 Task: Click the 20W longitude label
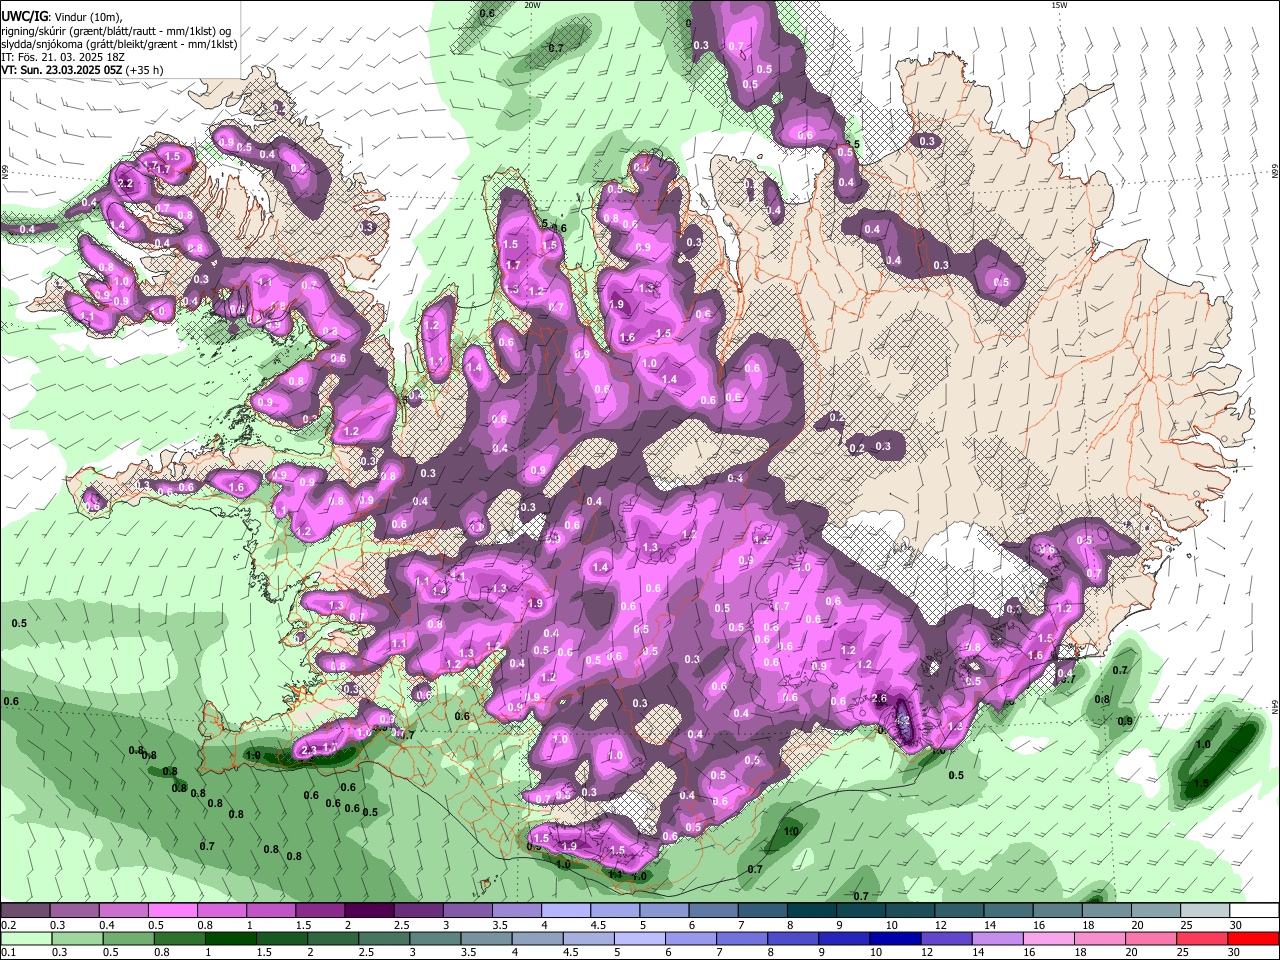click(532, 5)
